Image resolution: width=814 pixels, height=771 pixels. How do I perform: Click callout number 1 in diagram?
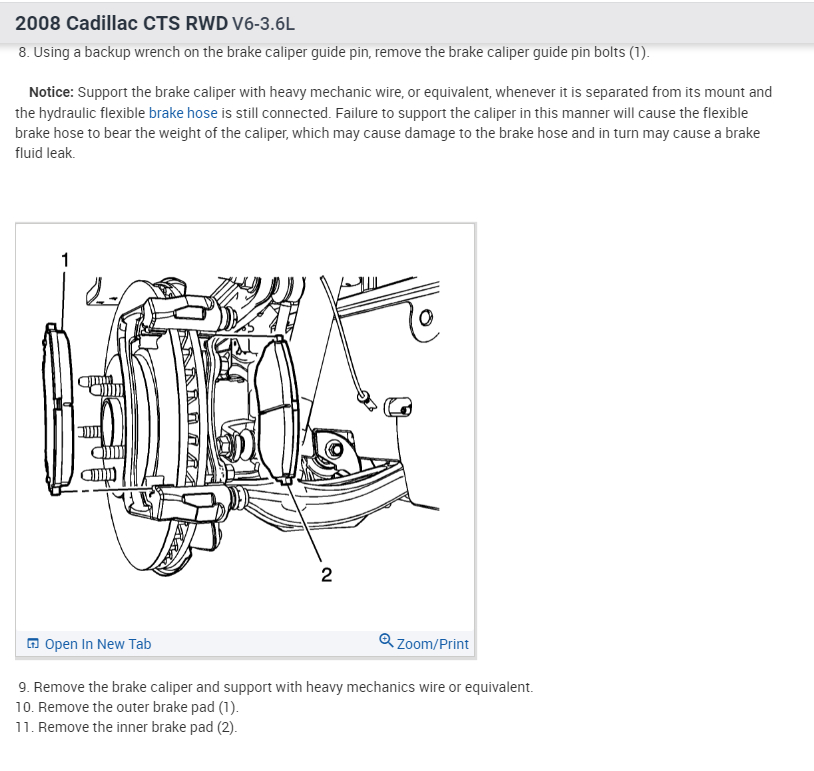[65, 260]
